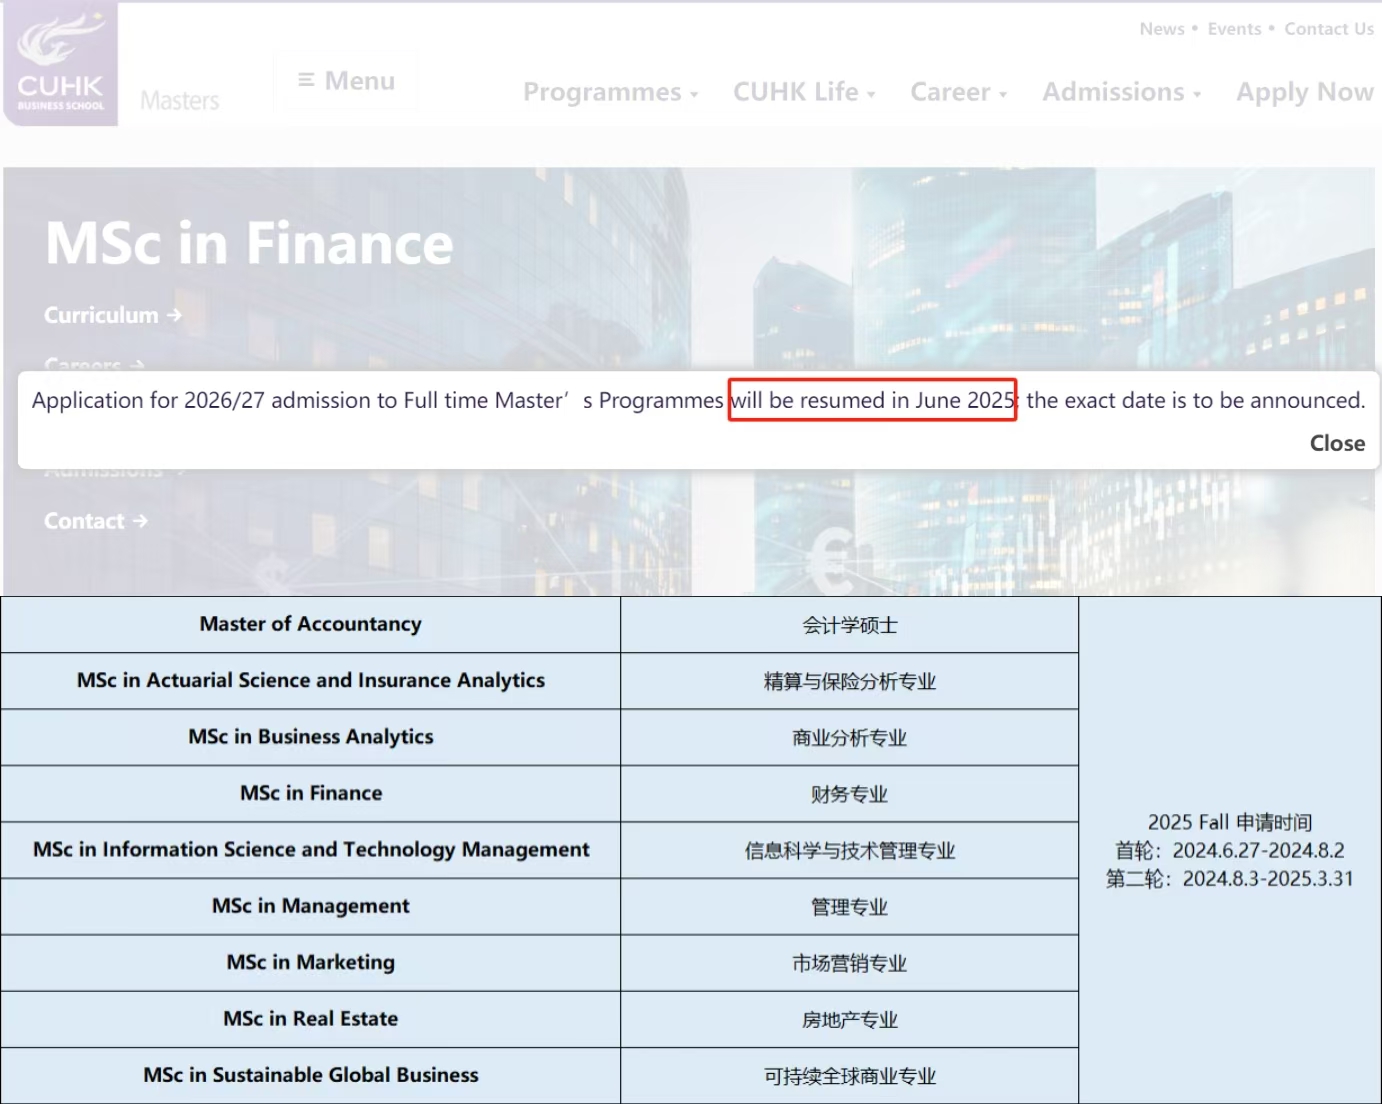This screenshot has width=1382, height=1104.
Task: Select the MSc in Real Estate cell
Action: point(310,1019)
